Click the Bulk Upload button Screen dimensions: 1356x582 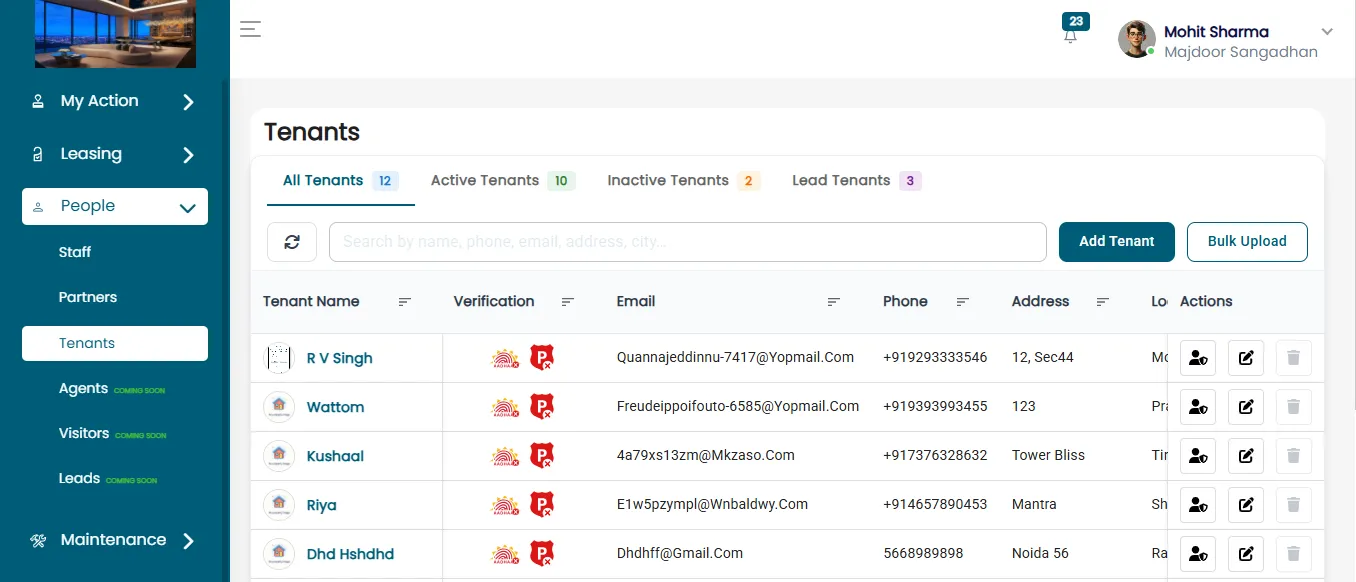coord(1247,242)
